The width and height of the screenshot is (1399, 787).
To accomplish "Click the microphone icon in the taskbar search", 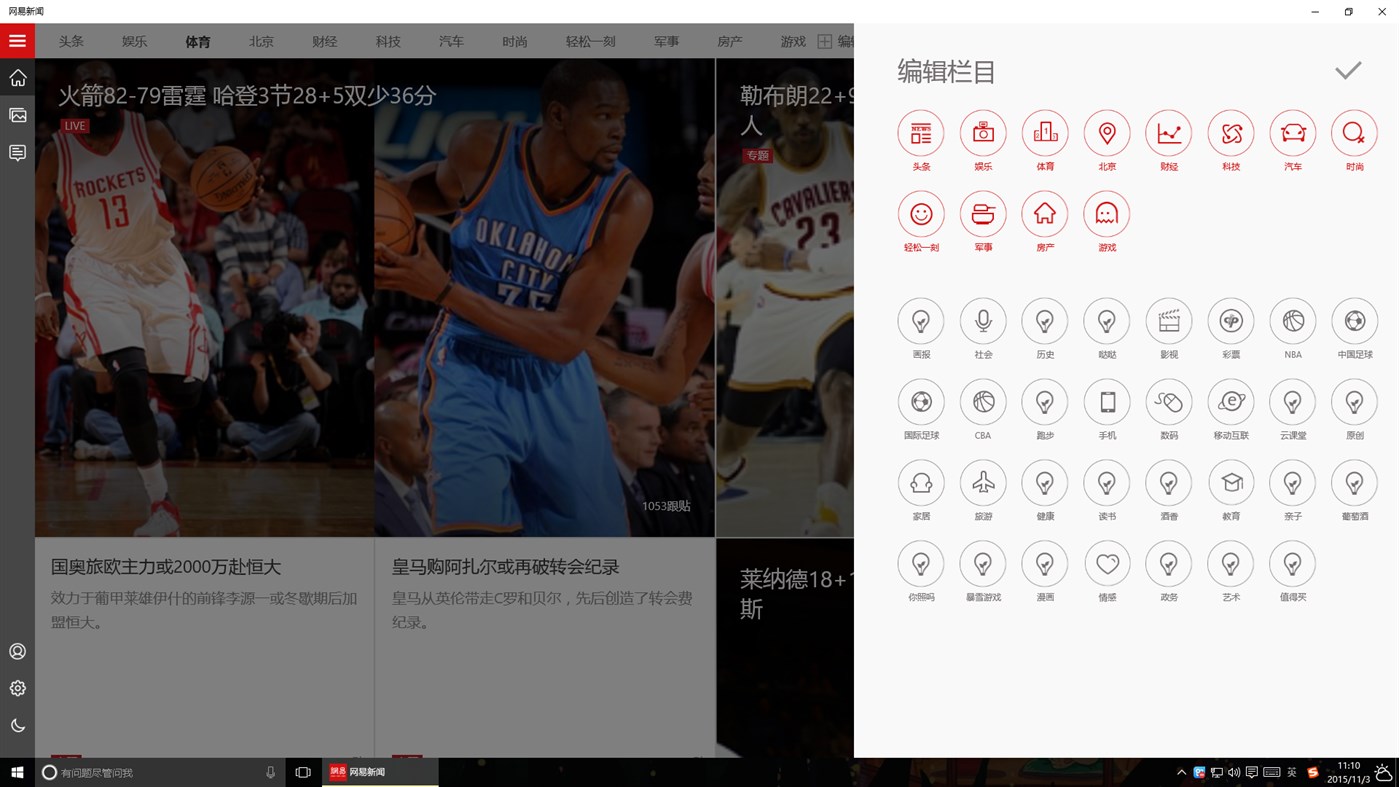I will (269, 771).
